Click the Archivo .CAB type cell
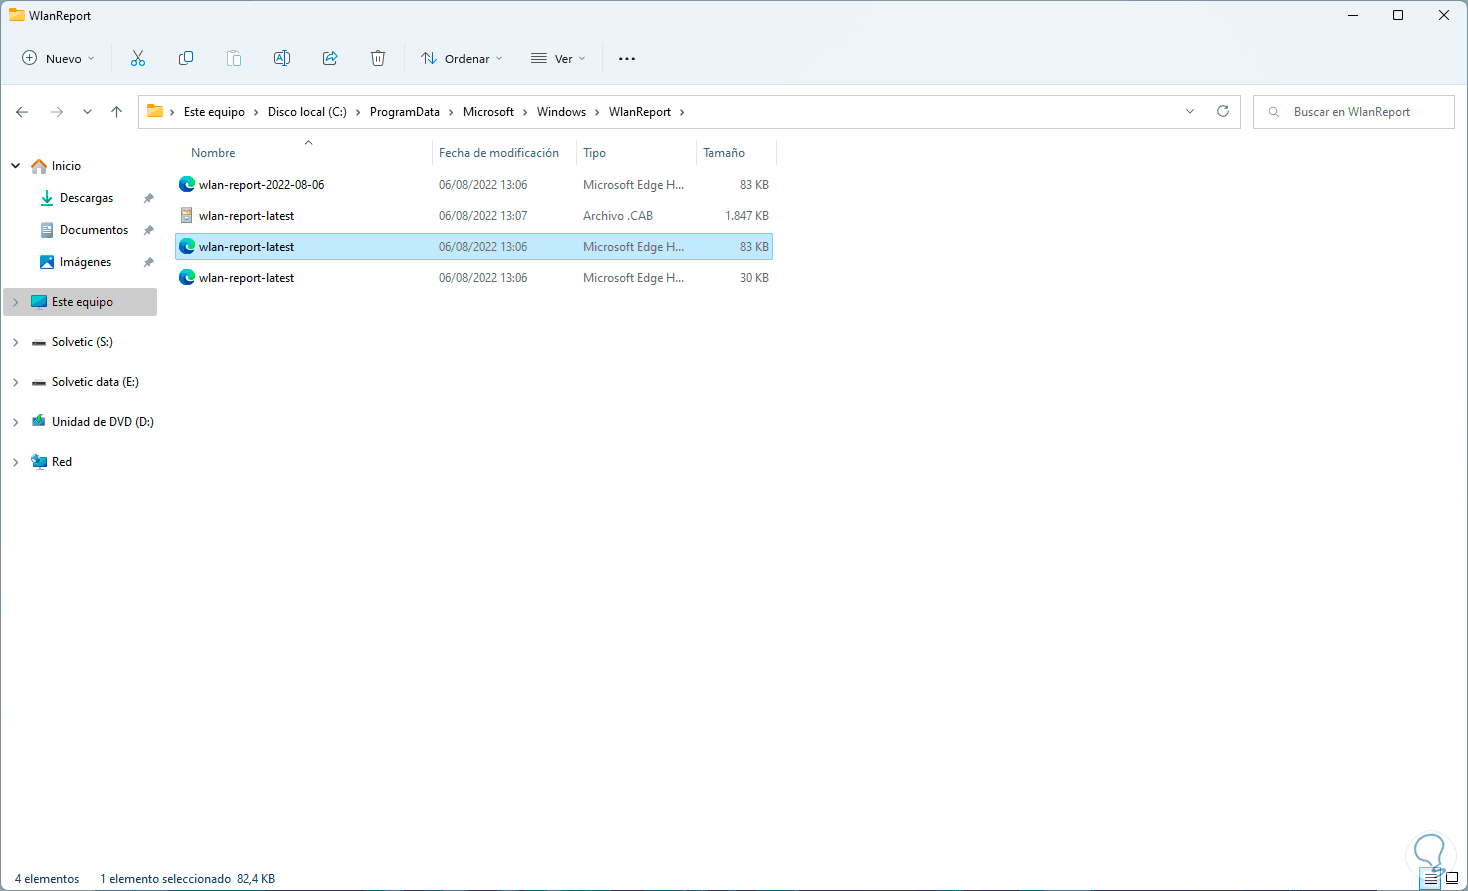The image size is (1468, 891). pos(618,216)
